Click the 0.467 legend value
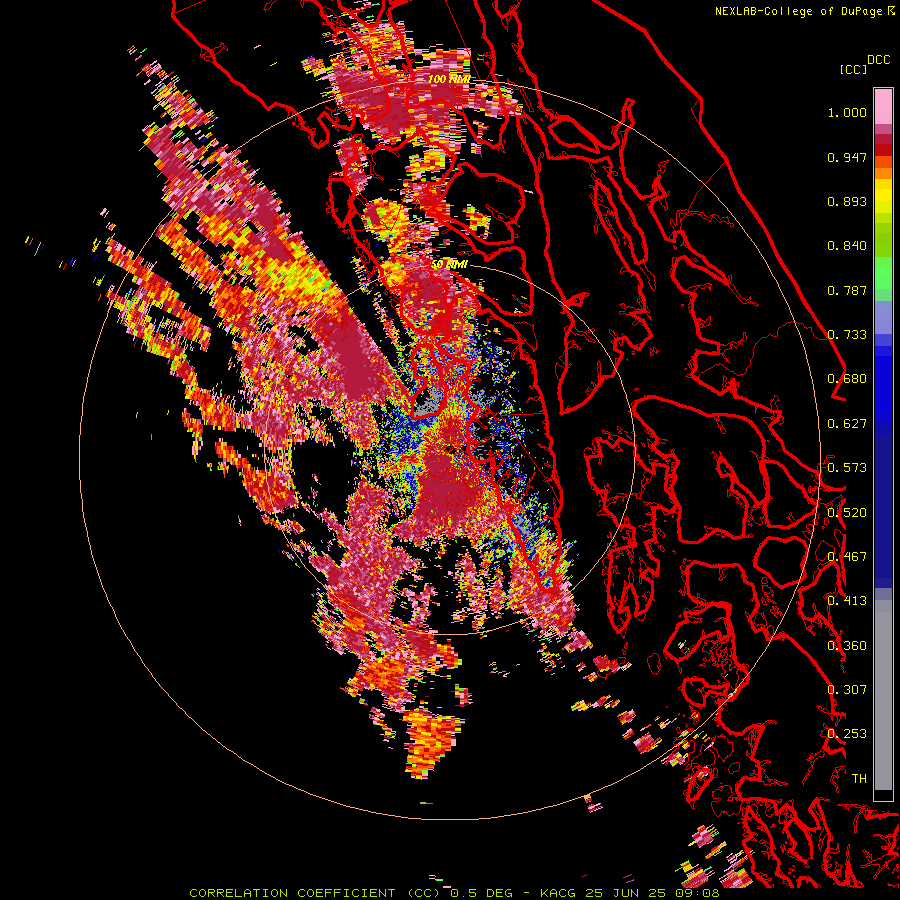 point(847,557)
